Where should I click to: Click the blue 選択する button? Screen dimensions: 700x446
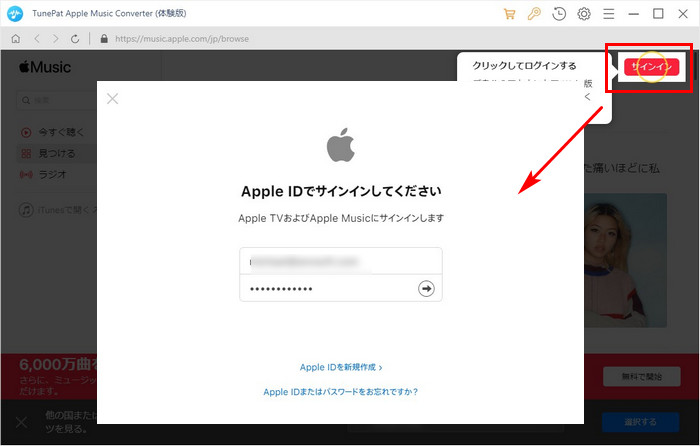click(640, 422)
